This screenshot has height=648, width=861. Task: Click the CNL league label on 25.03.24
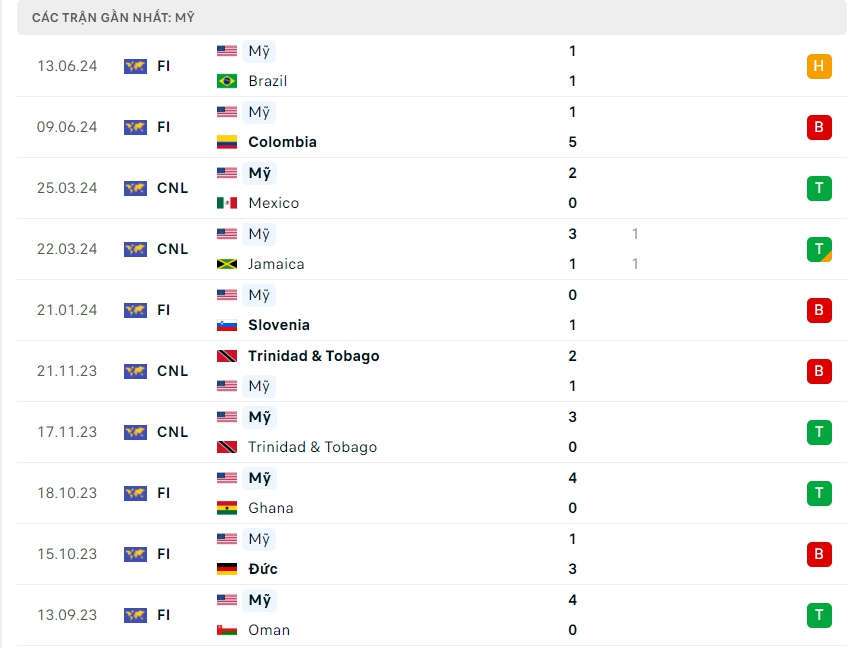tap(172, 188)
